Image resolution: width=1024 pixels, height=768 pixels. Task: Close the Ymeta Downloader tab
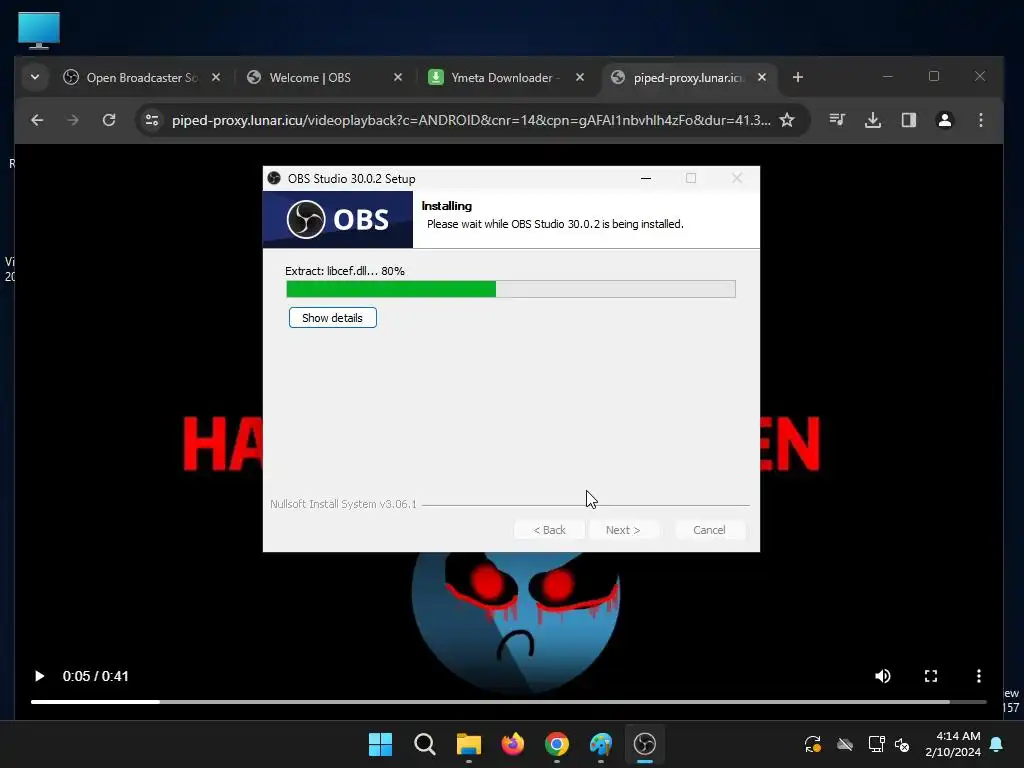pos(580,77)
